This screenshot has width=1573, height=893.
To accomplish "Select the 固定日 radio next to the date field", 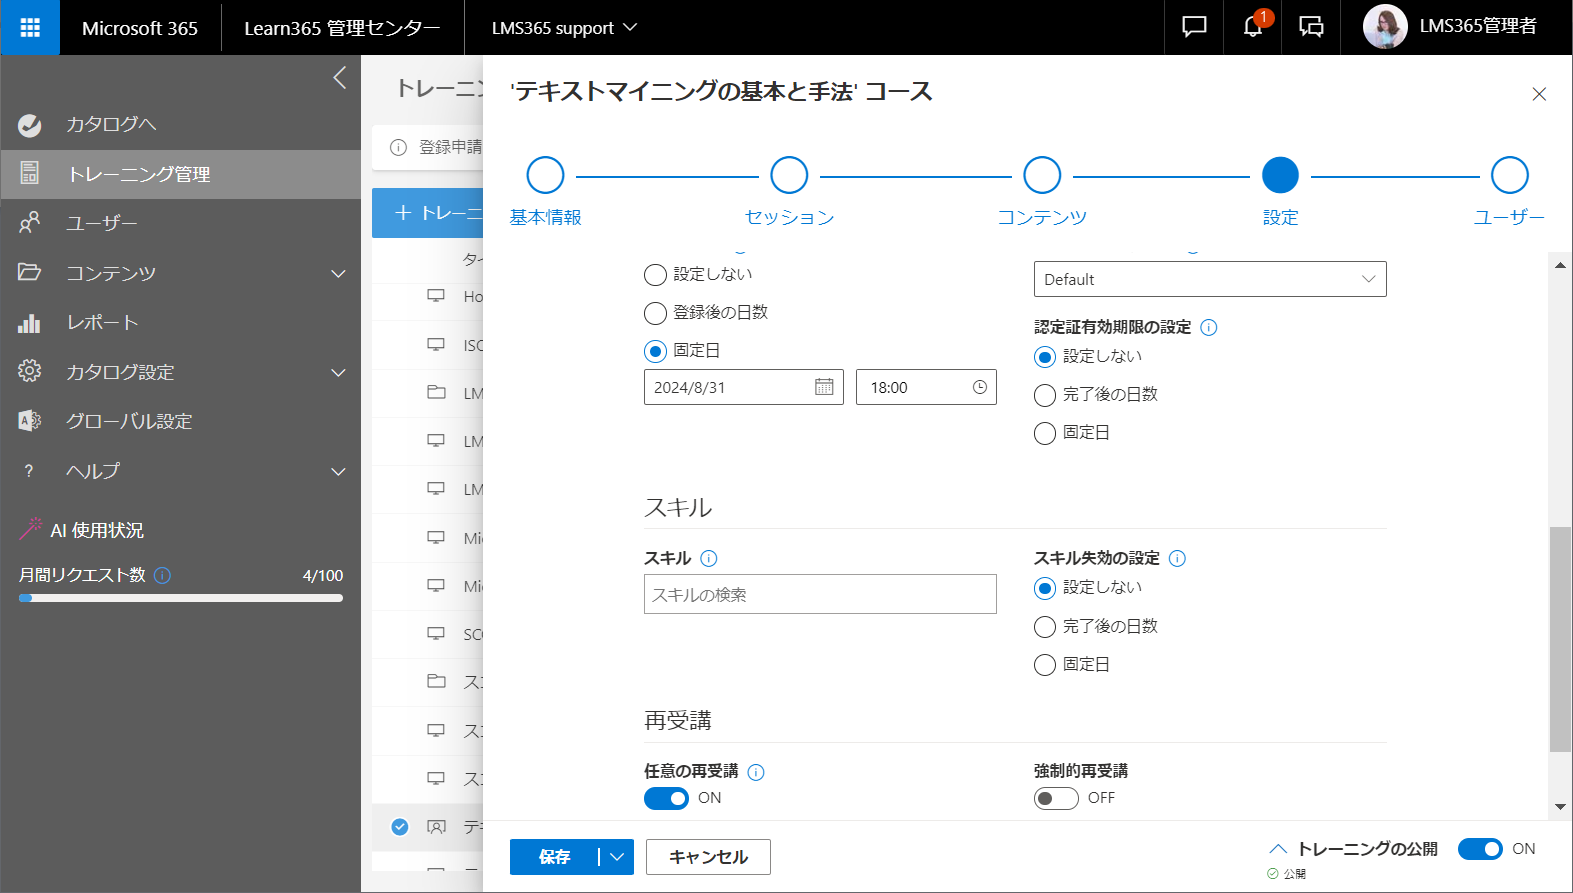I will [655, 351].
